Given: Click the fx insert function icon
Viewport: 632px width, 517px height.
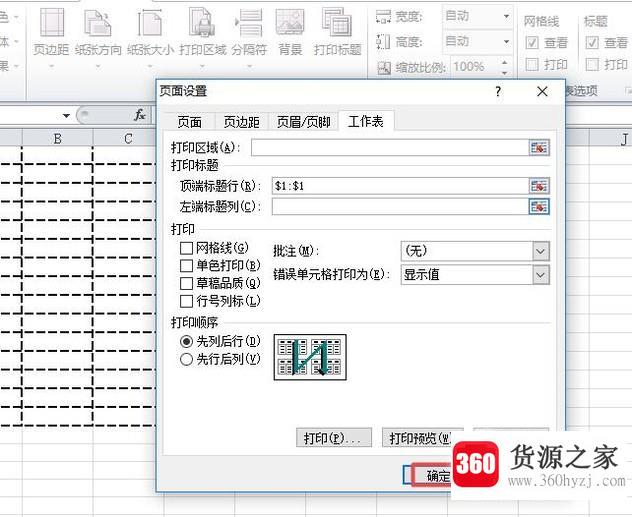Looking at the screenshot, I should coord(139,115).
